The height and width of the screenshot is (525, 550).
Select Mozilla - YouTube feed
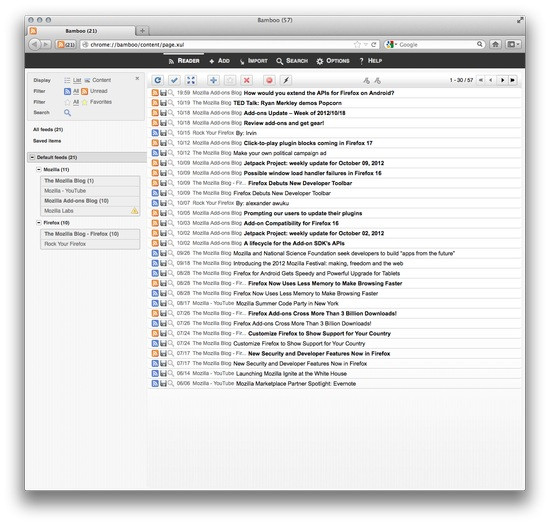coord(90,191)
